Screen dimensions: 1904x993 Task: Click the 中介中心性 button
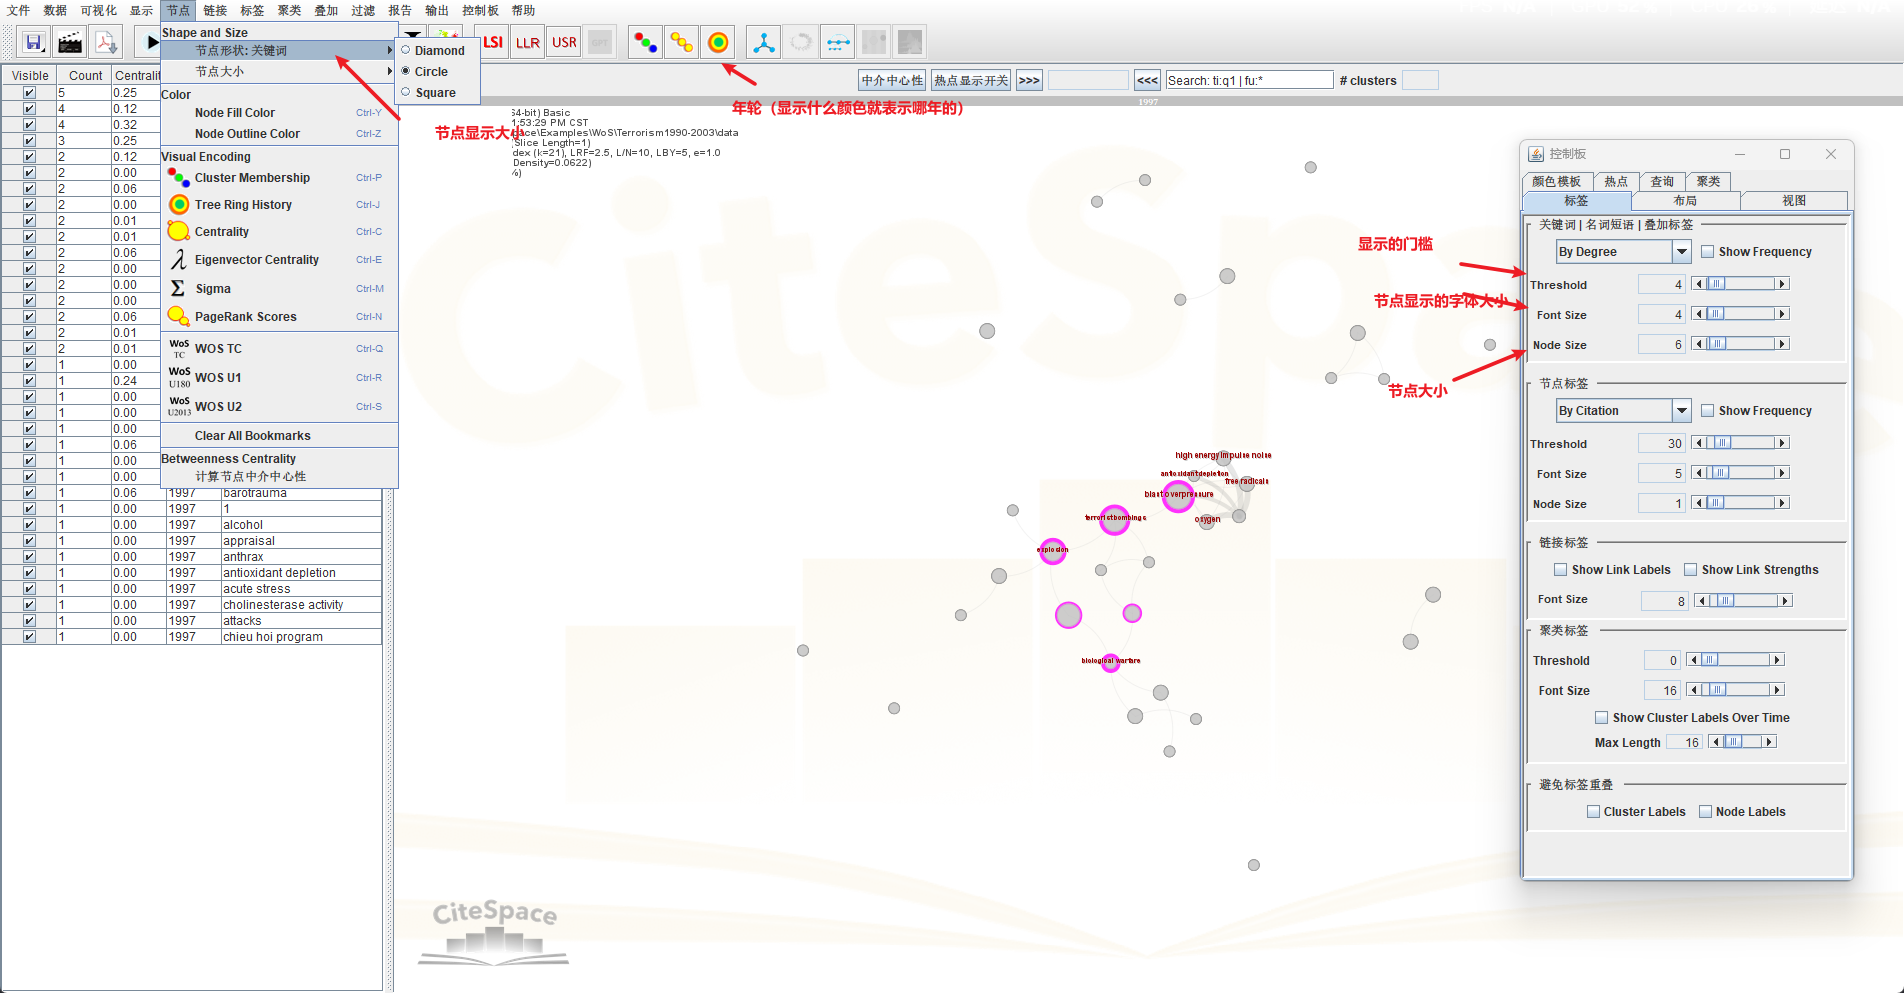[x=892, y=81]
